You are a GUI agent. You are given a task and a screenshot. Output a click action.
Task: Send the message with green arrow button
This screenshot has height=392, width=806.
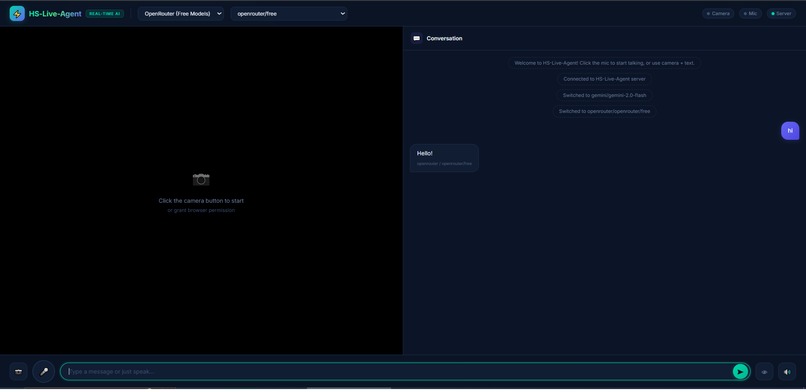tap(740, 371)
